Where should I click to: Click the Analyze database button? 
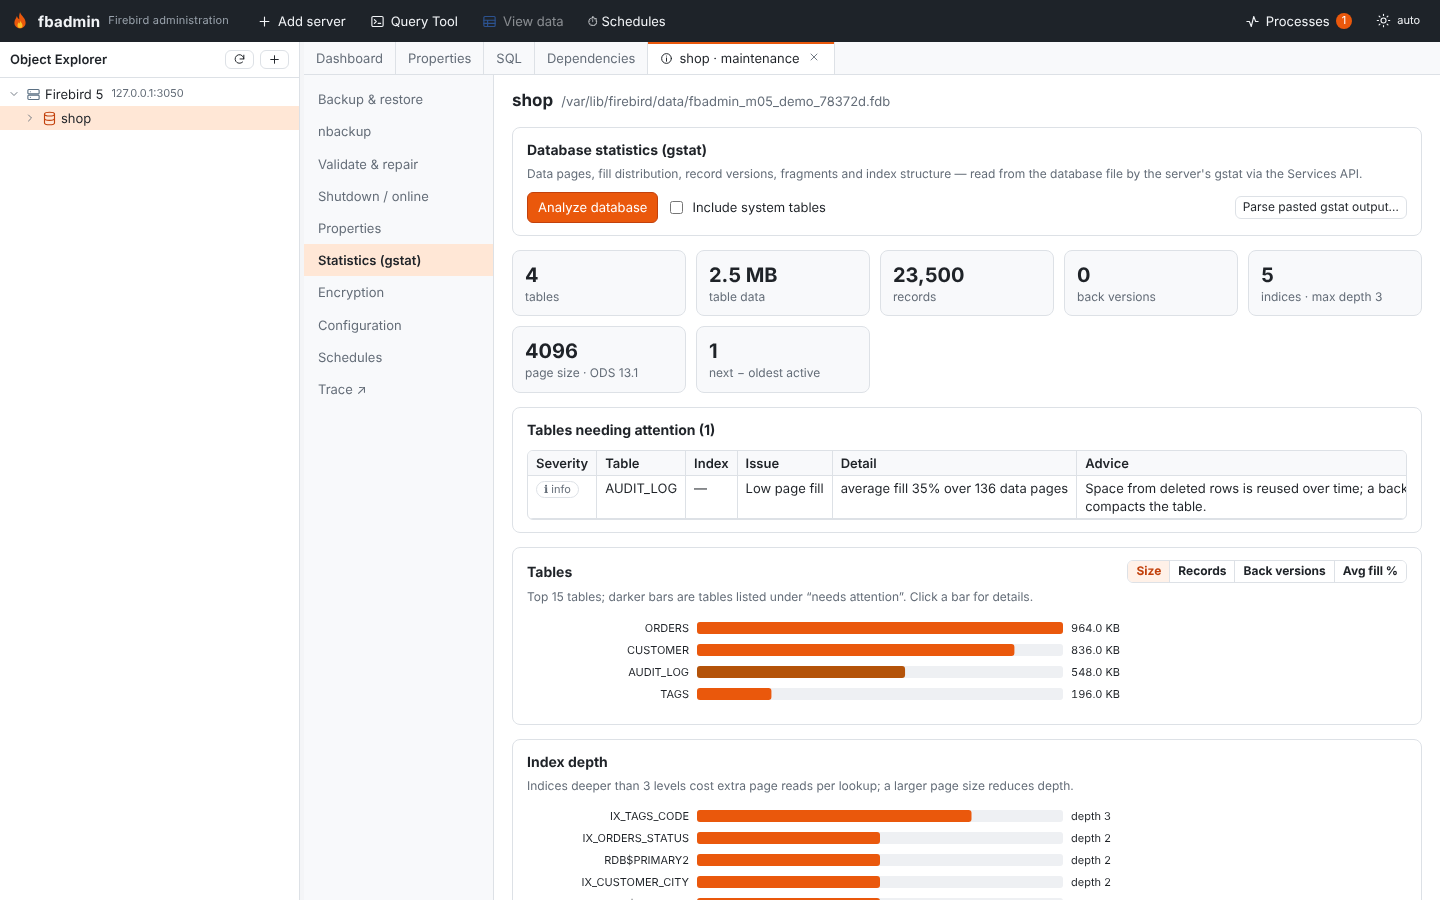point(592,207)
